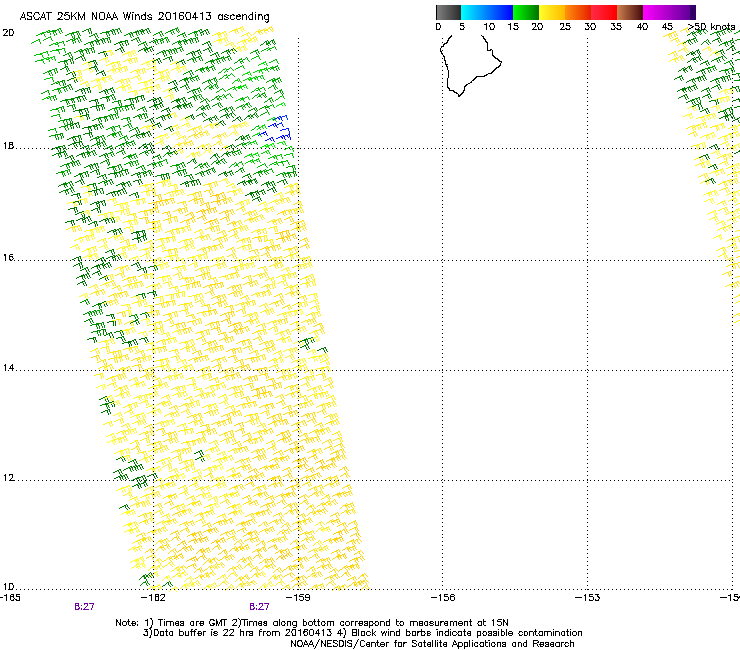Select the yellow 20-25 knots legend segment
The width and height of the screenshot is (740, 650).
coord(552,12)
